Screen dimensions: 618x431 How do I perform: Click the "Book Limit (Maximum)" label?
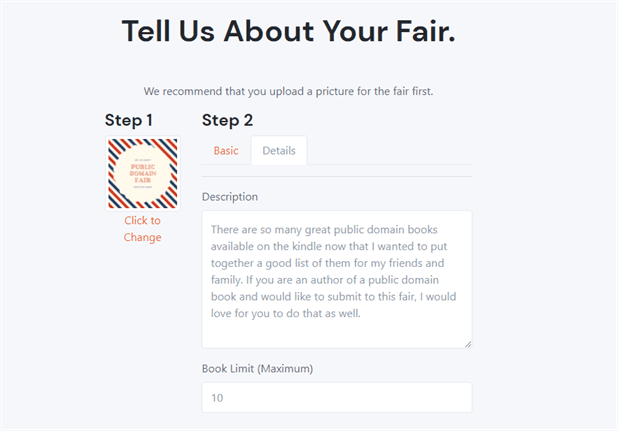(257, 368)
